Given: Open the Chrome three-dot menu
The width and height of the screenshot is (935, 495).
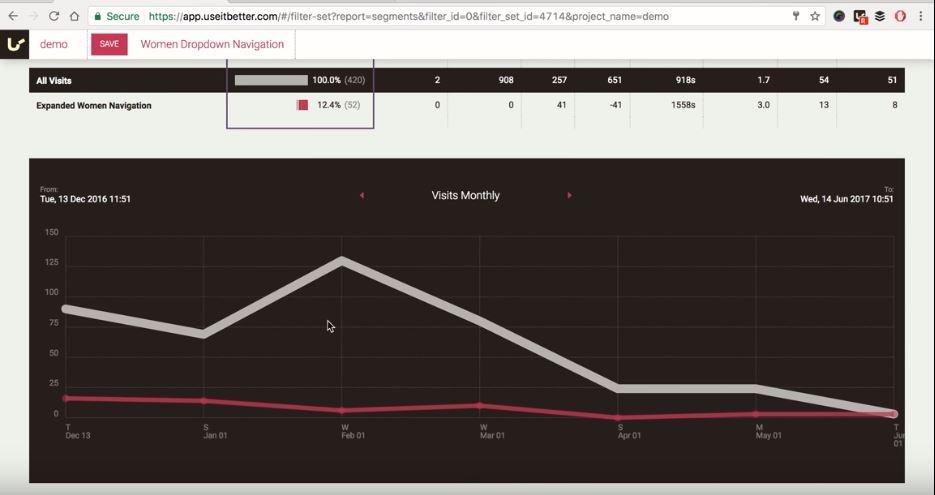Looking at the screenshot, I should (x=921, y=17).
